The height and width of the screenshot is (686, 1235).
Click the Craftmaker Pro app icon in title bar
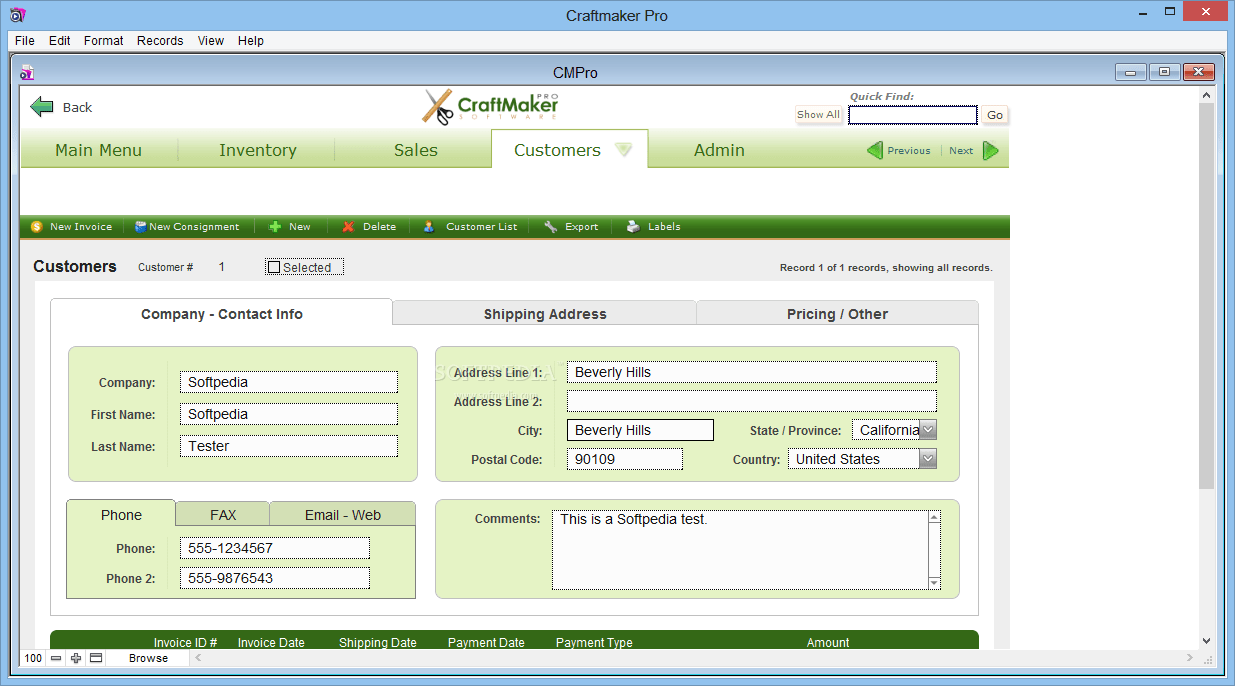(16, 15)
